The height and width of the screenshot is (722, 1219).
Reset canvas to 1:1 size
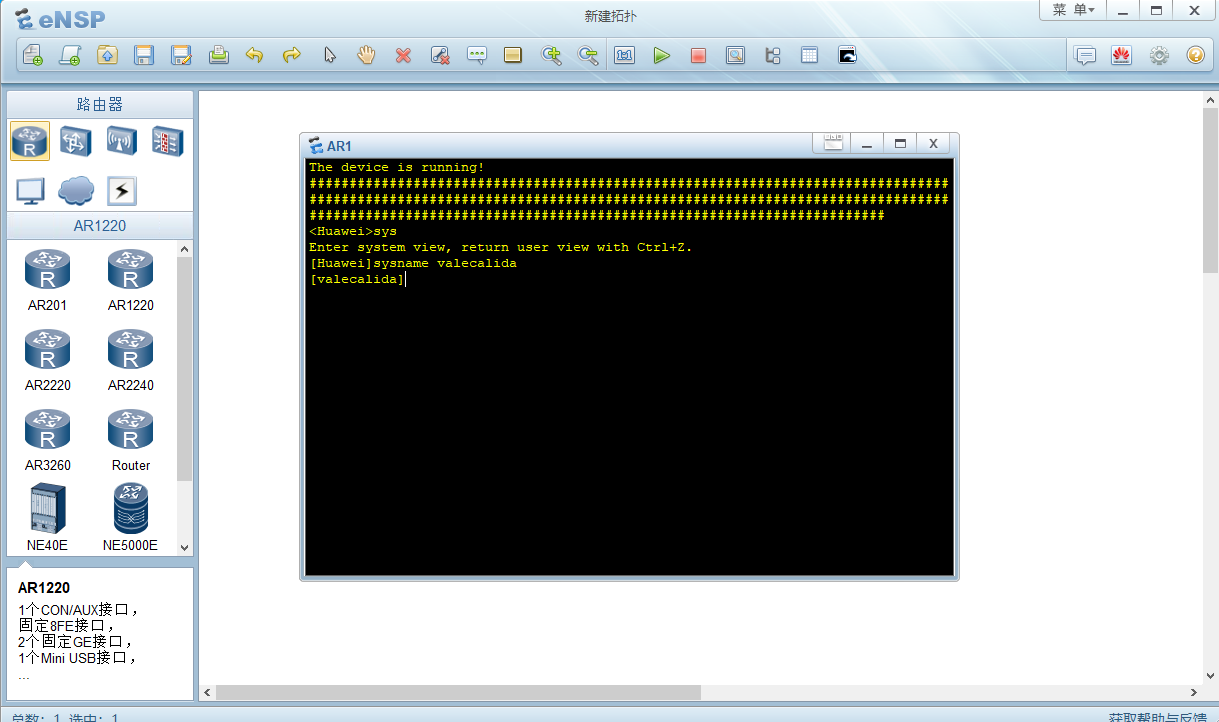tap(625, 55)
